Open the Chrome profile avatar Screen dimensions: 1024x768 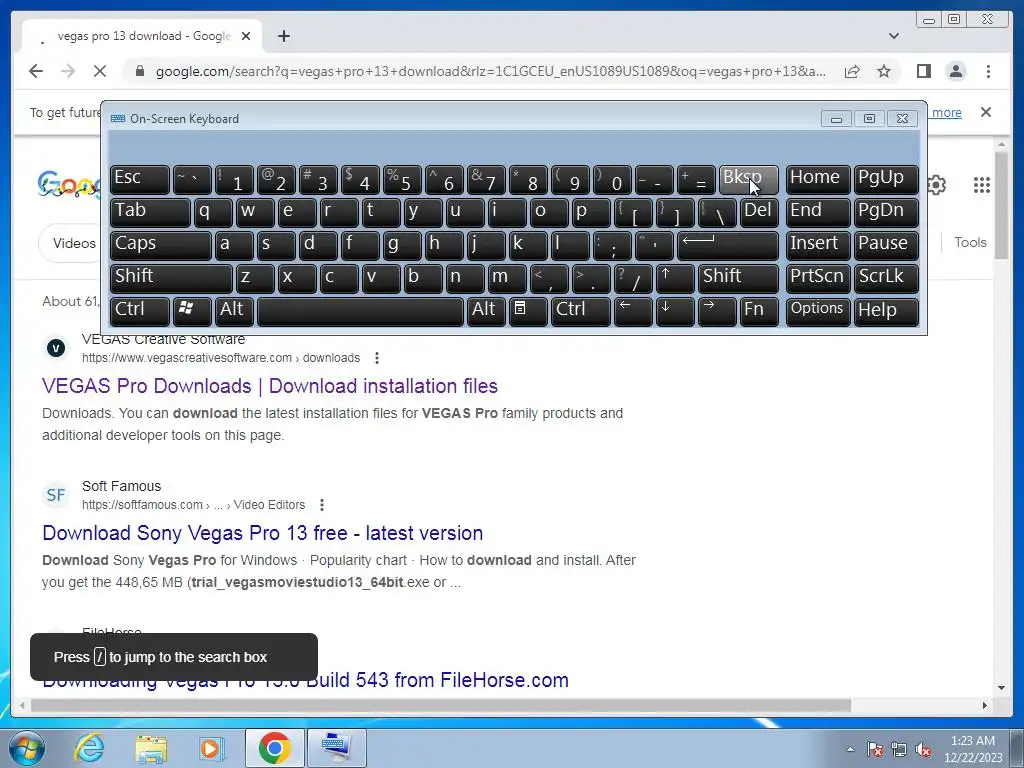(956, 71)
